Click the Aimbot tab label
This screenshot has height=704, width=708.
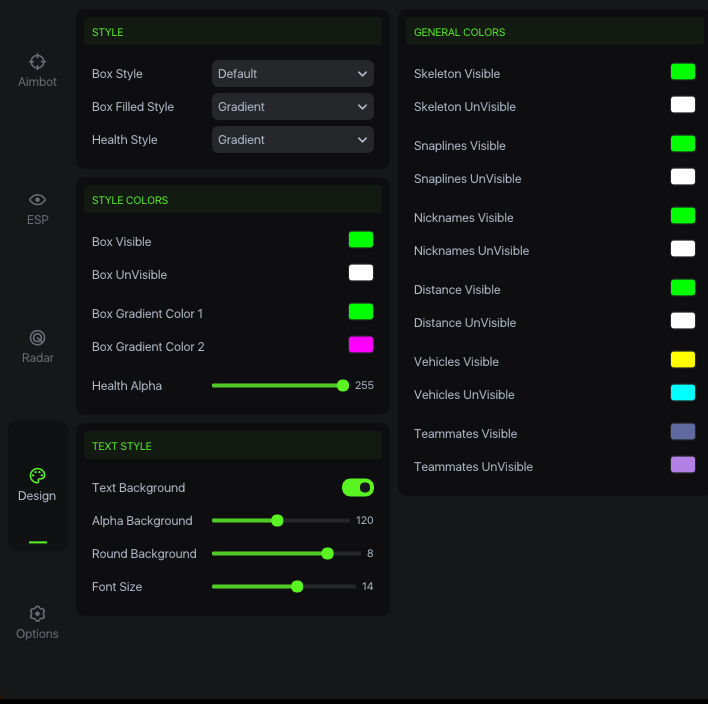pos(38,82)
